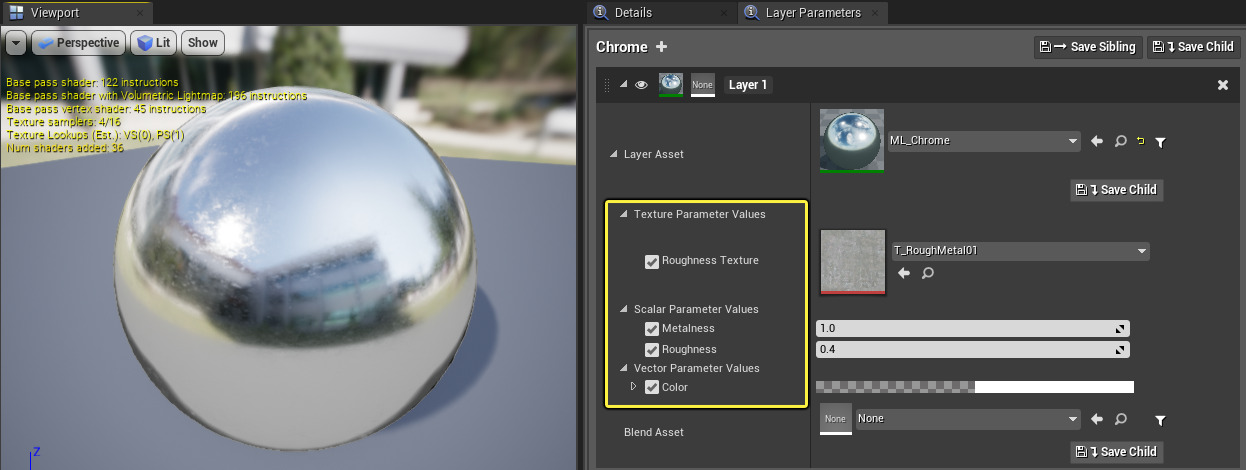Find T_RoughMetal01 texture in Content Browser
Viewport: 1247px width, 470px height.
coord(928,273)
